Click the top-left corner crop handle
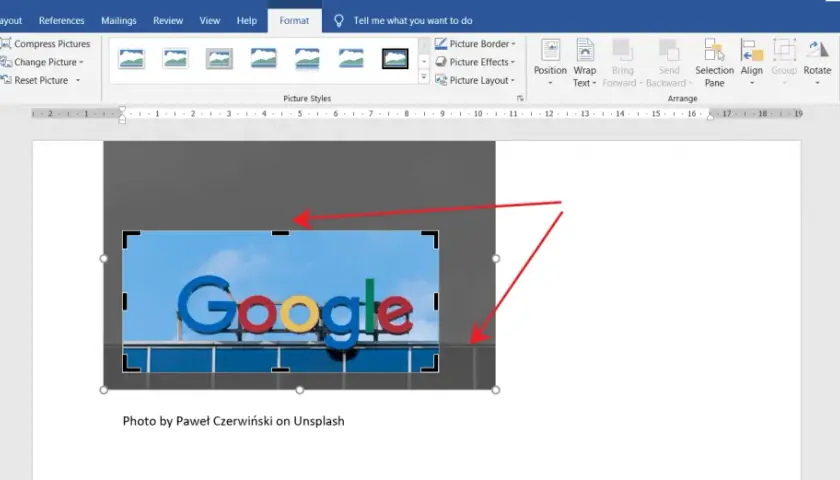 click(131, 239)
